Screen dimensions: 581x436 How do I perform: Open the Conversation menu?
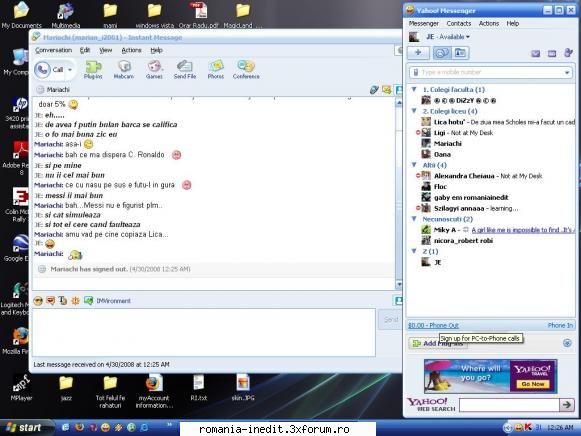53,50
